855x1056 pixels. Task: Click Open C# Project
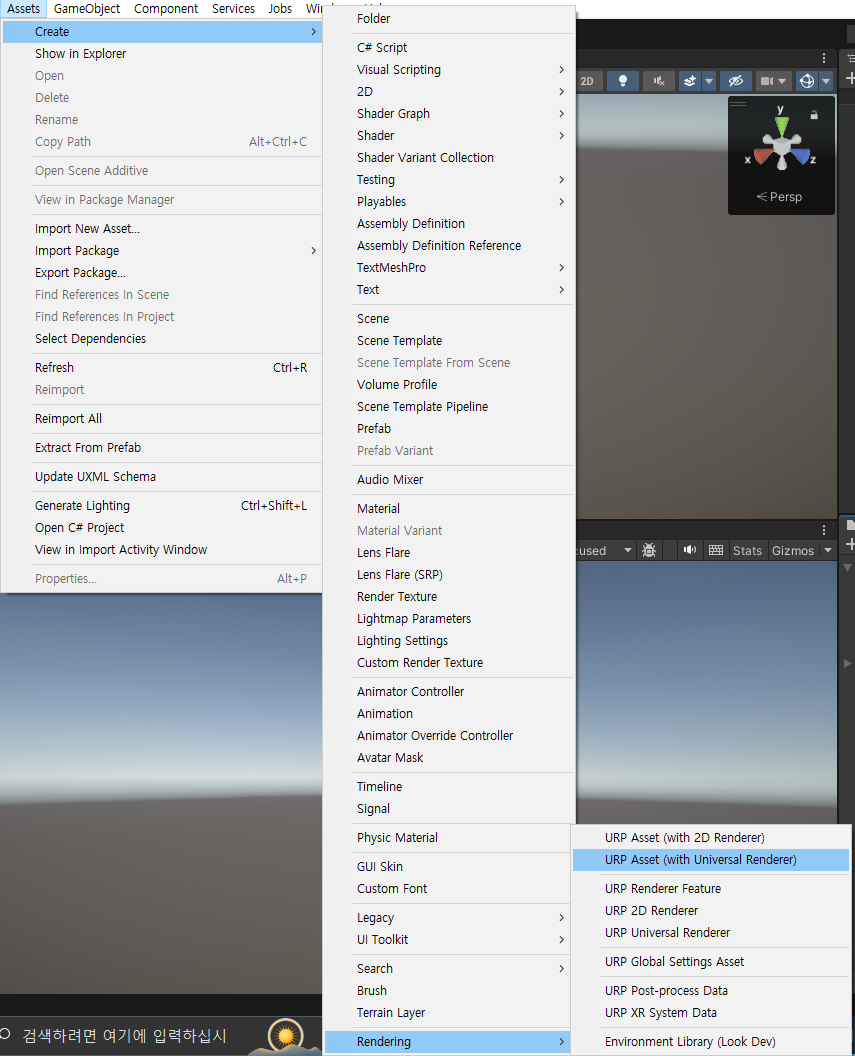point(162,527)
